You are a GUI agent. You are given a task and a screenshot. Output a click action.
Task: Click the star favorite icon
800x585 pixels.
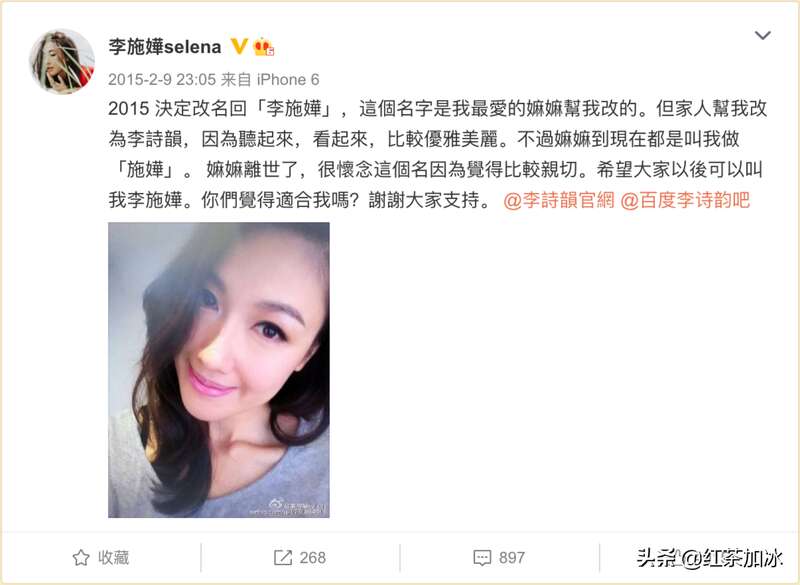[x=81, y=557]
